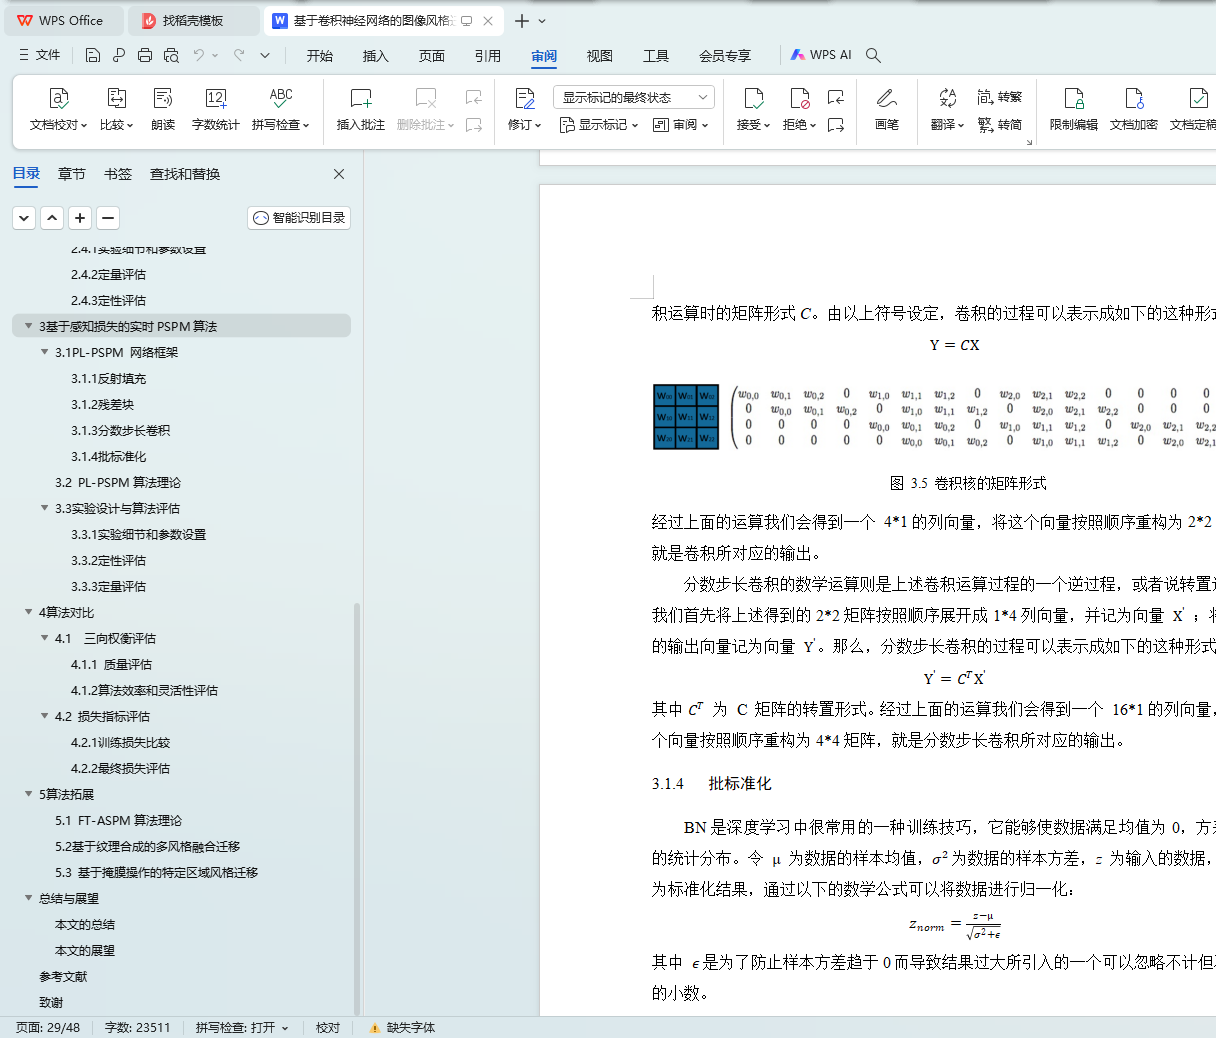The width and height of the screenshot is (1216, 1038).
Task: Collapse '3.3实验设计与算法评估' tree node
Action: pyautogui.click(x=44, y=508)
